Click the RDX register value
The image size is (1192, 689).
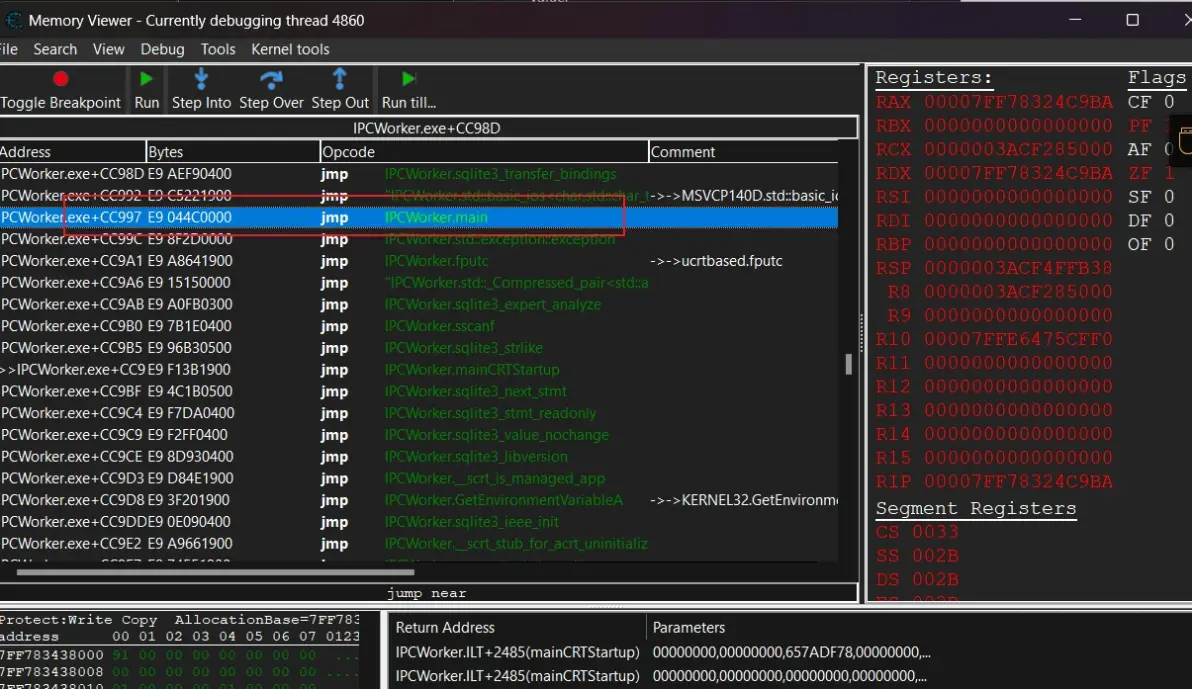point(1018,173)
